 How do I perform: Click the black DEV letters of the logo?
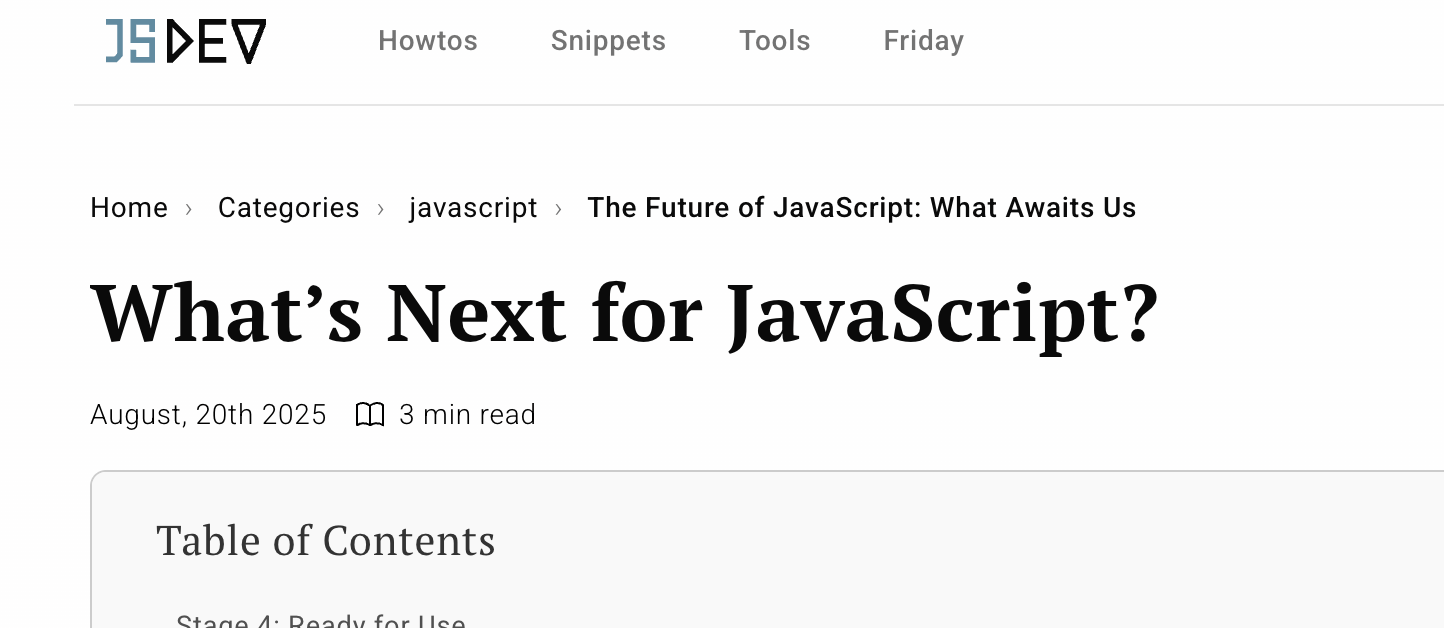216,42
